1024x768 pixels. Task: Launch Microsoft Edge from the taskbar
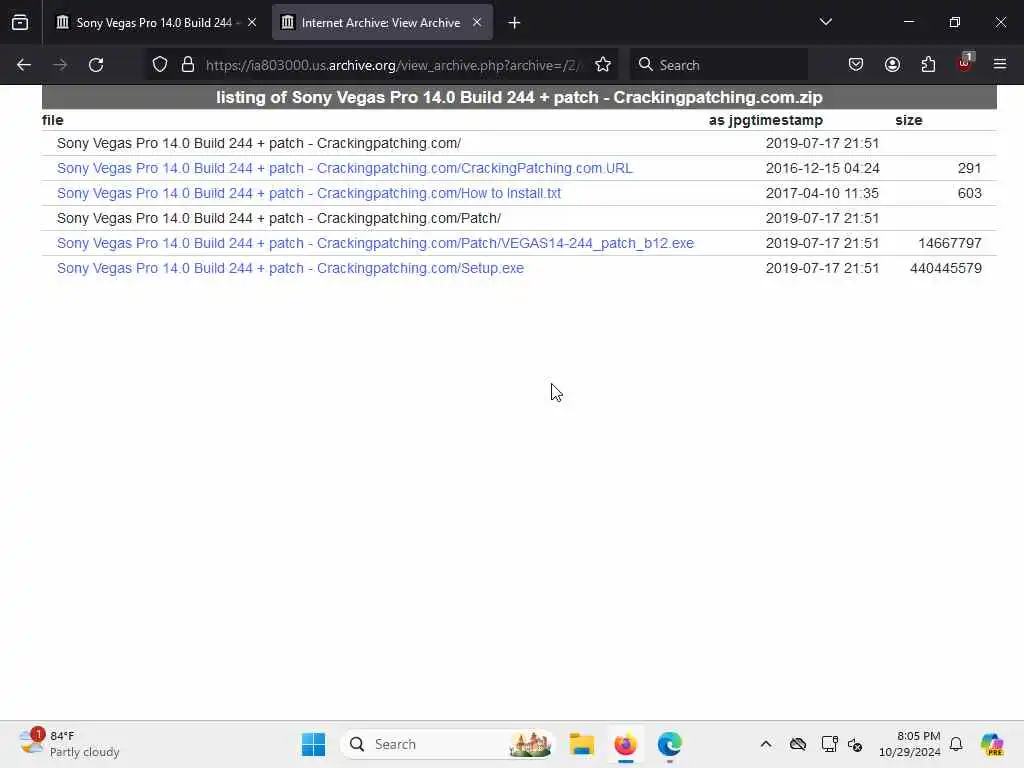click(669, 744)
